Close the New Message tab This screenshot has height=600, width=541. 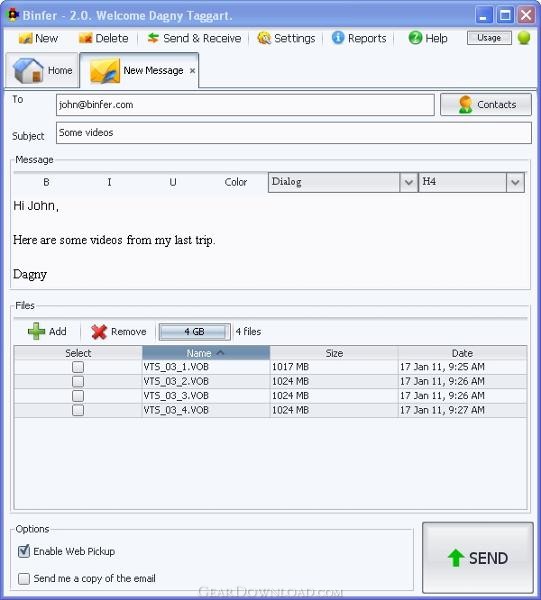192,70
